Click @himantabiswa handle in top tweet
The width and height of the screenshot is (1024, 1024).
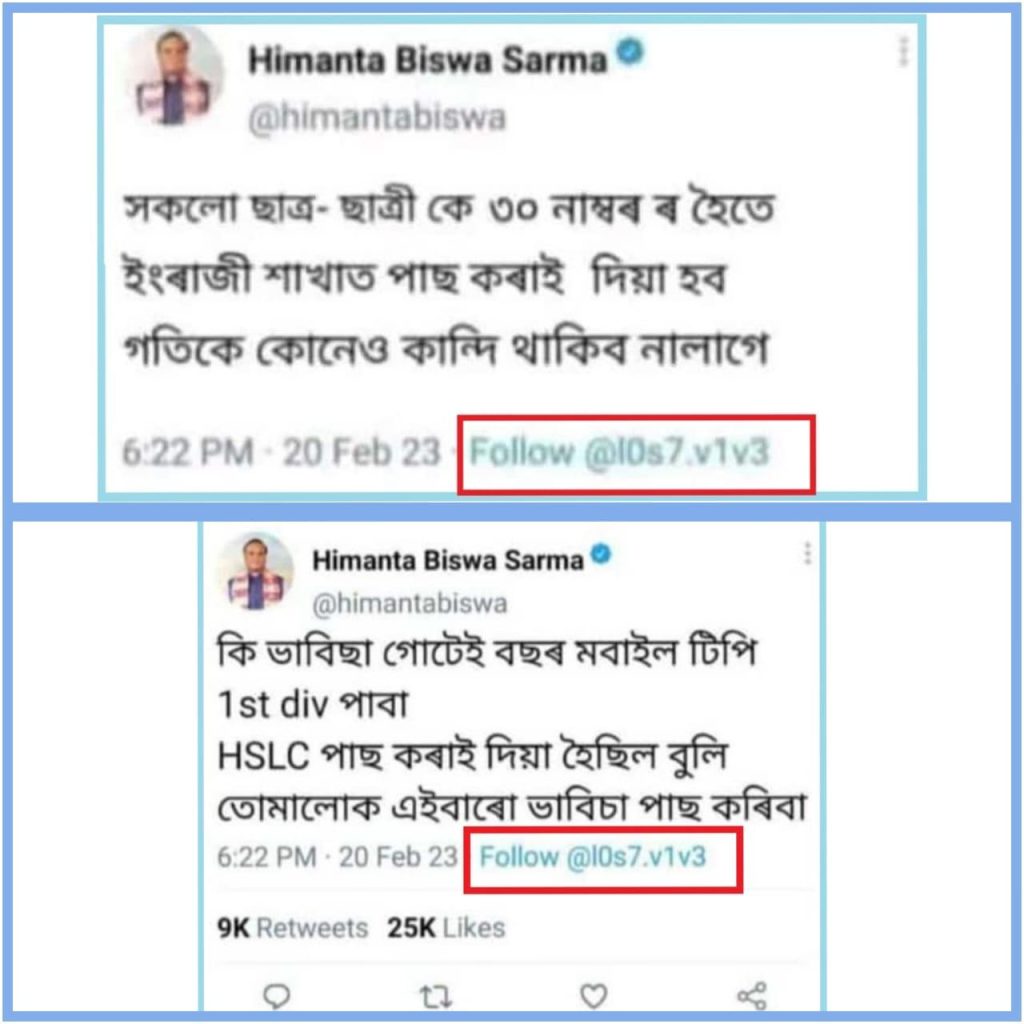377,118
